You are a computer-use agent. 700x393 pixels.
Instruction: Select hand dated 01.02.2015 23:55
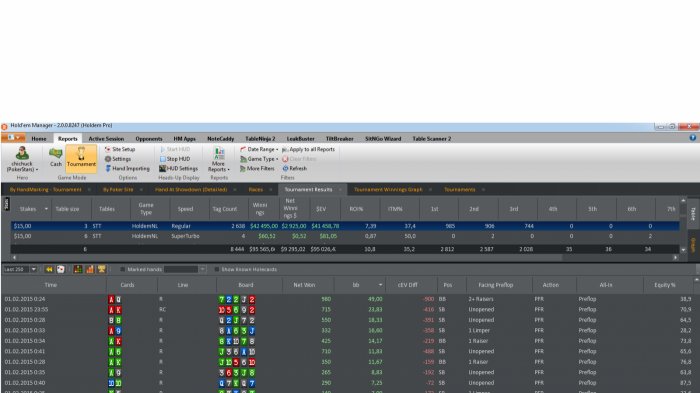pyautogui.click(x=348, y=309)
